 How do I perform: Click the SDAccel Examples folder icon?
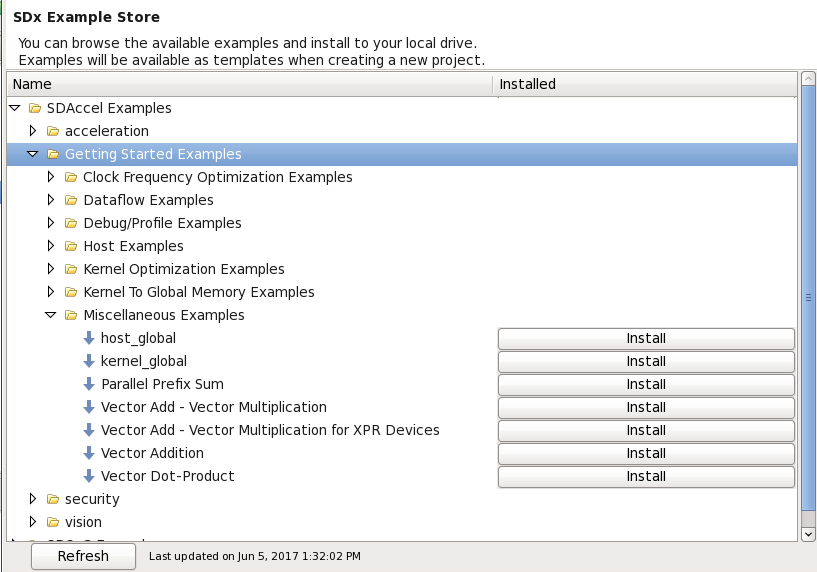click(35, 108)
